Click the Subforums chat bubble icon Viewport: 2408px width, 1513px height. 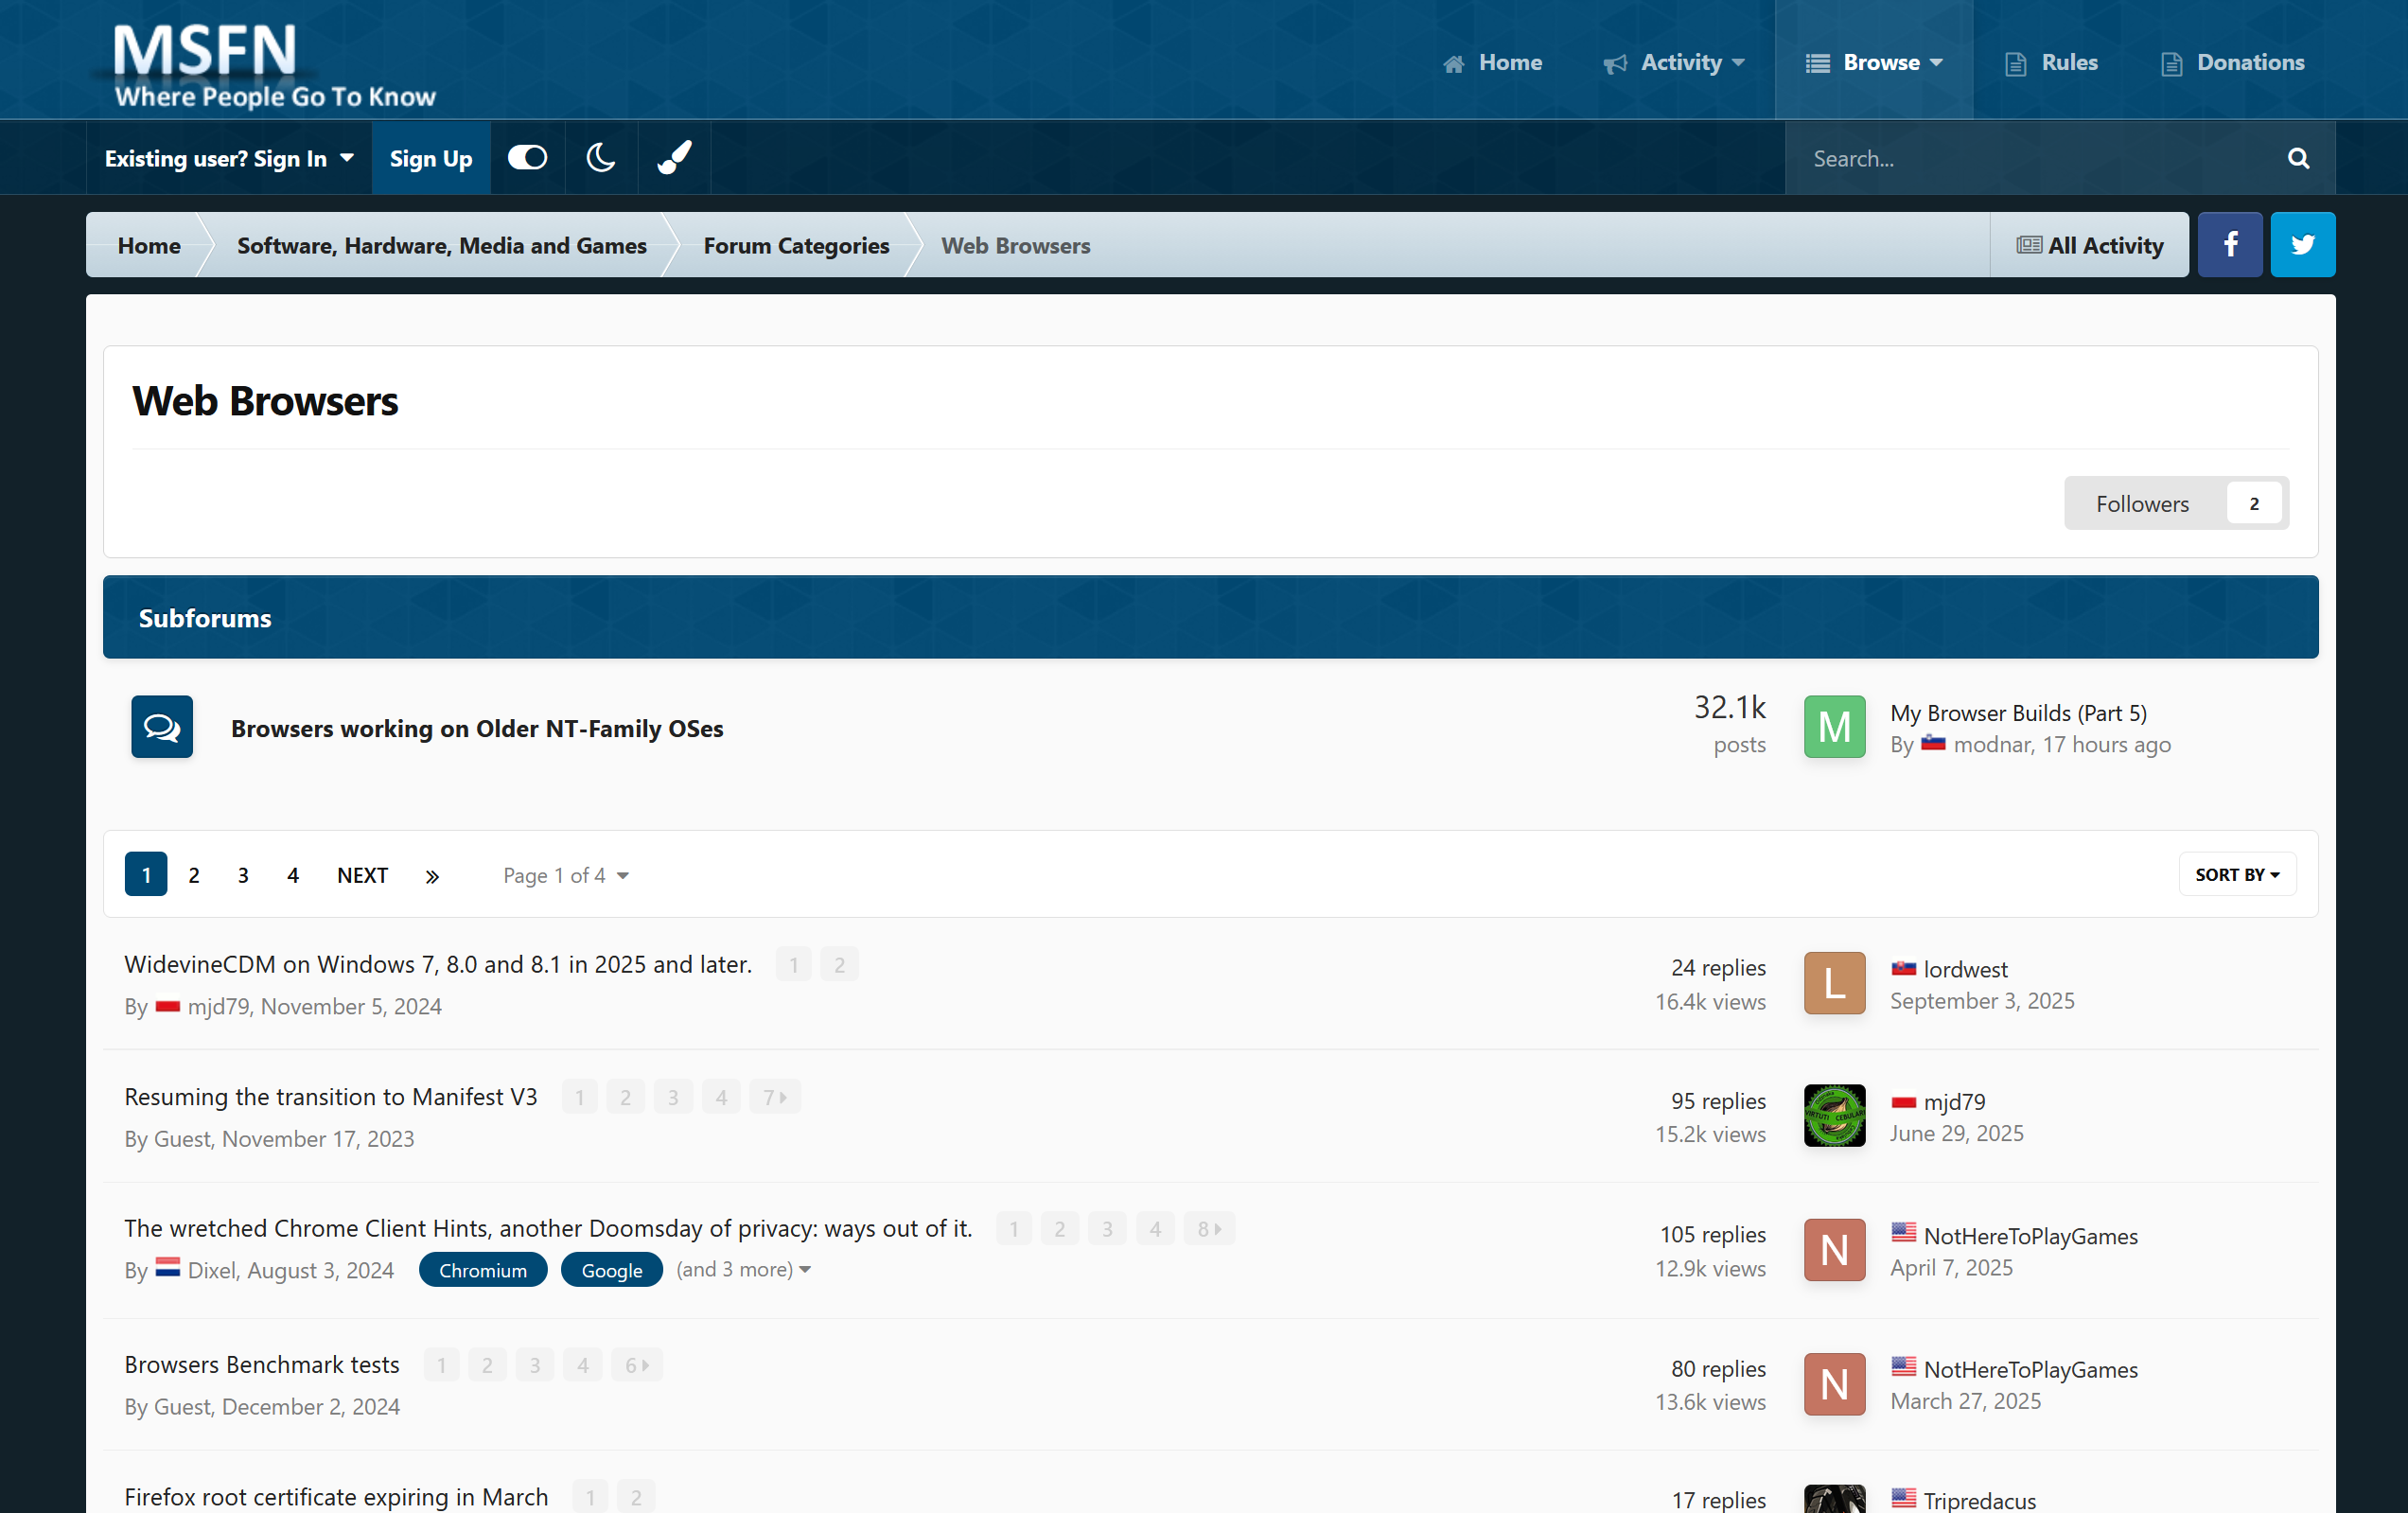(x=162, y=727)
